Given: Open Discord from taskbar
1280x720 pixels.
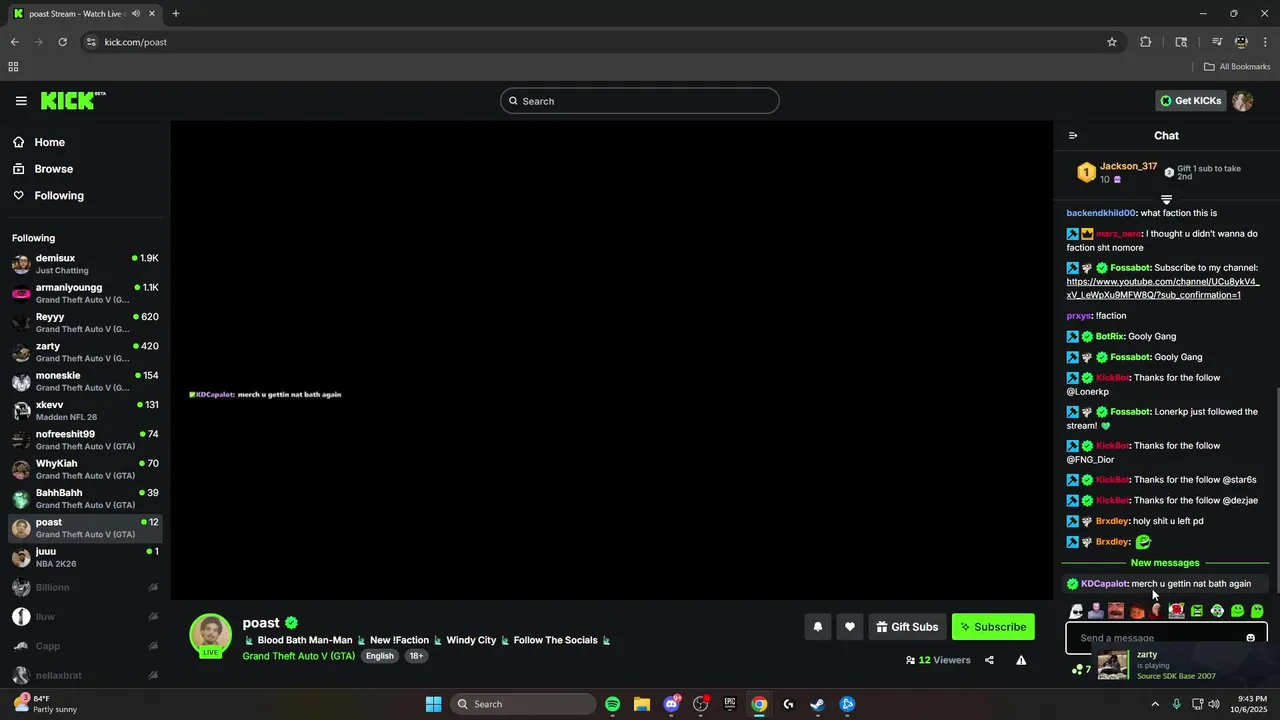Looking at the screenshot, I should [x=671, y=704].
